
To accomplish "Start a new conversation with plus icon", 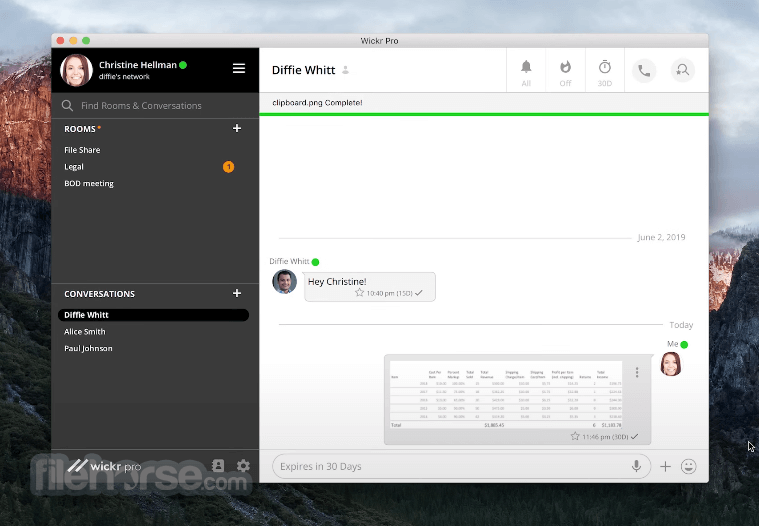I will click(237, 293).
